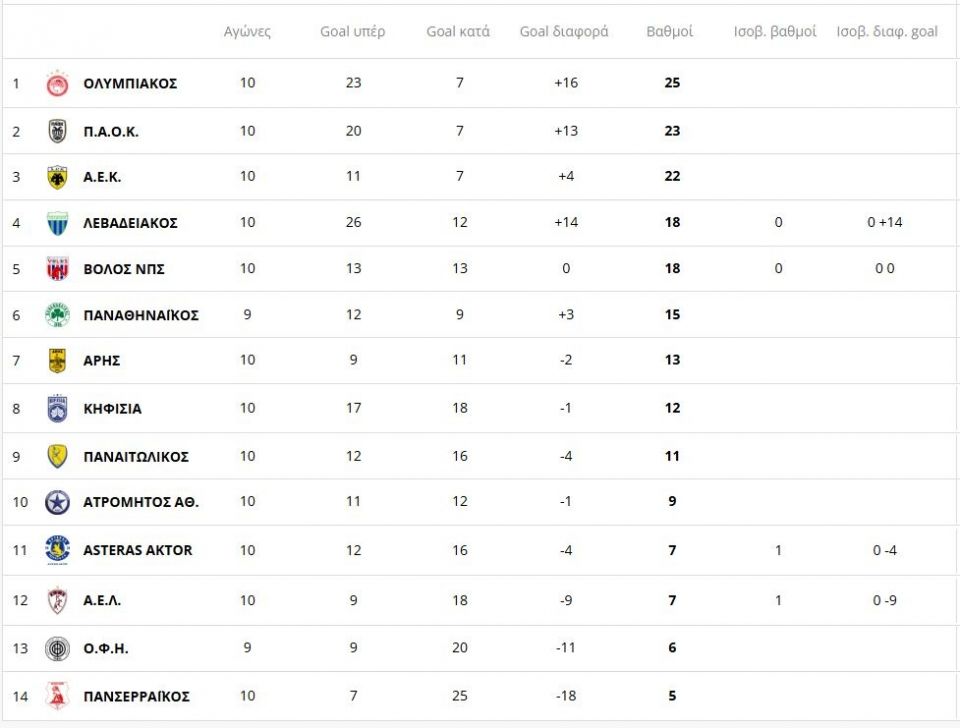Select the Αγώνες column header
The height and width of the screenshot is (728, 960).
pos(247,31)
